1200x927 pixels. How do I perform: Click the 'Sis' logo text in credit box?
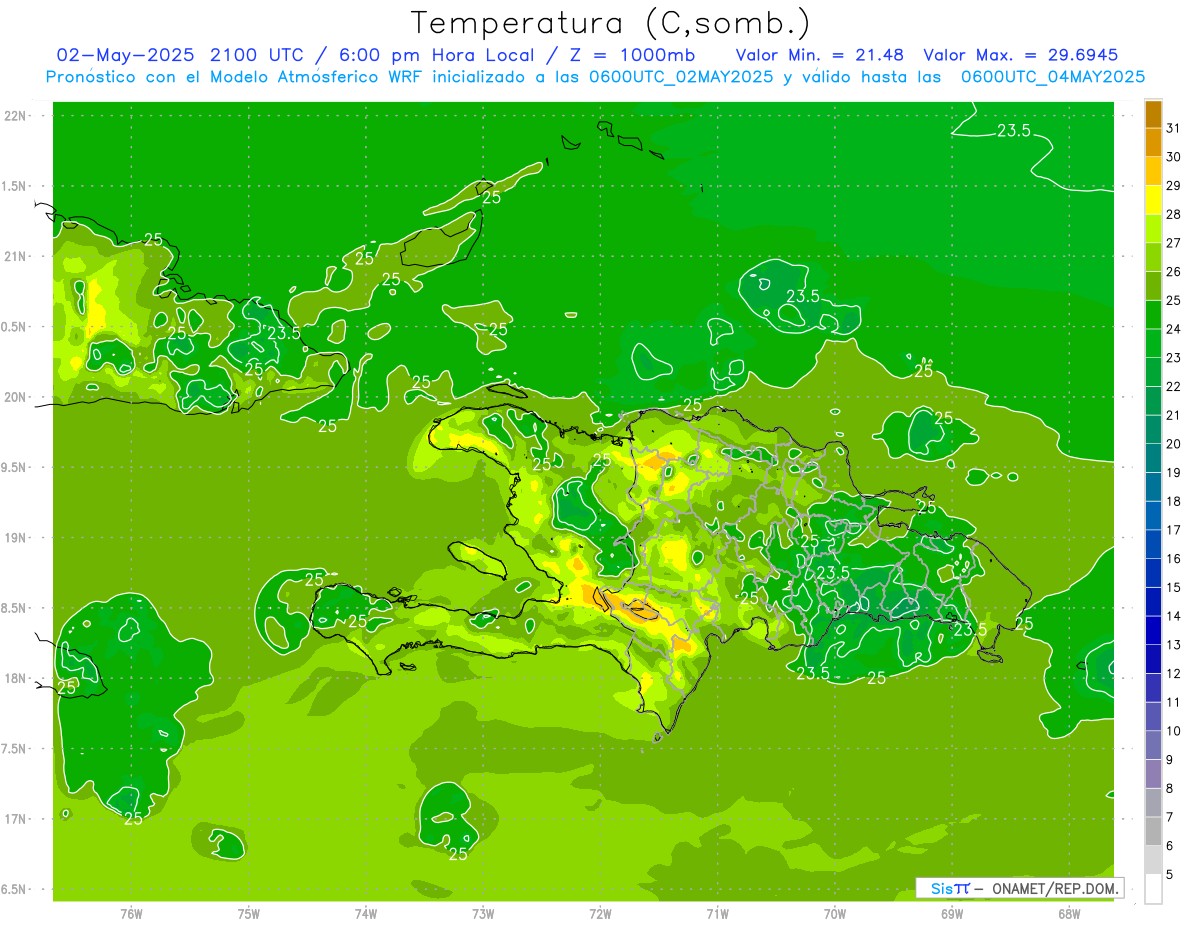click(x=941, y=888)
